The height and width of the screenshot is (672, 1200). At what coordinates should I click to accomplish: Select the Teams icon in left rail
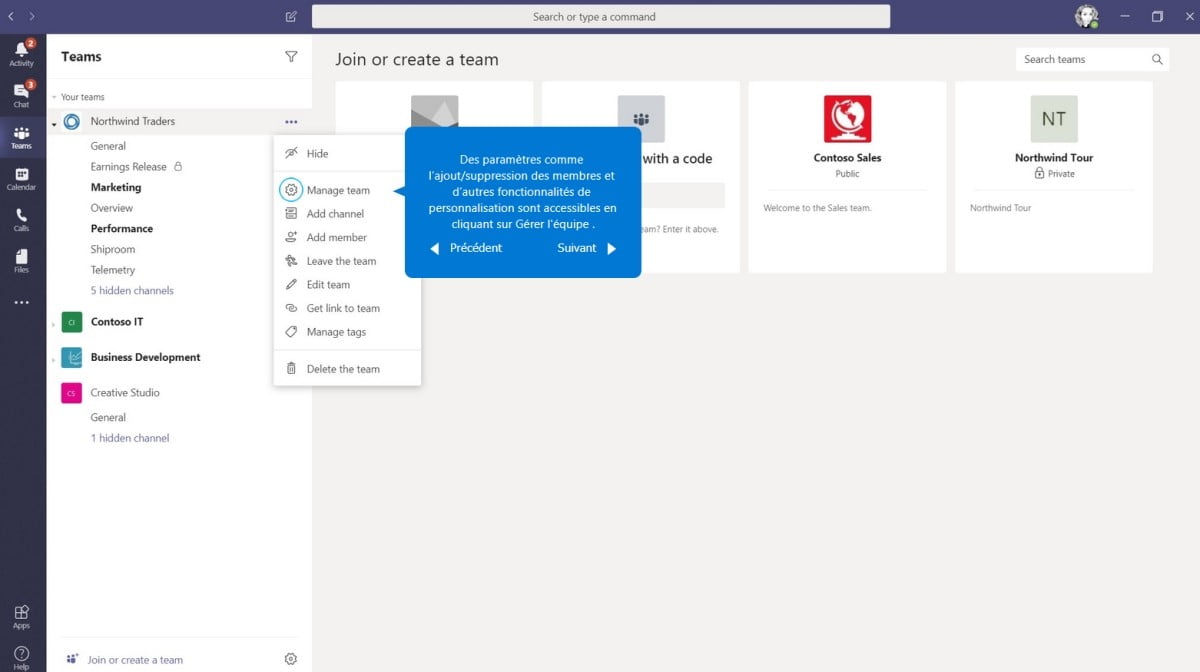(21, 137)
